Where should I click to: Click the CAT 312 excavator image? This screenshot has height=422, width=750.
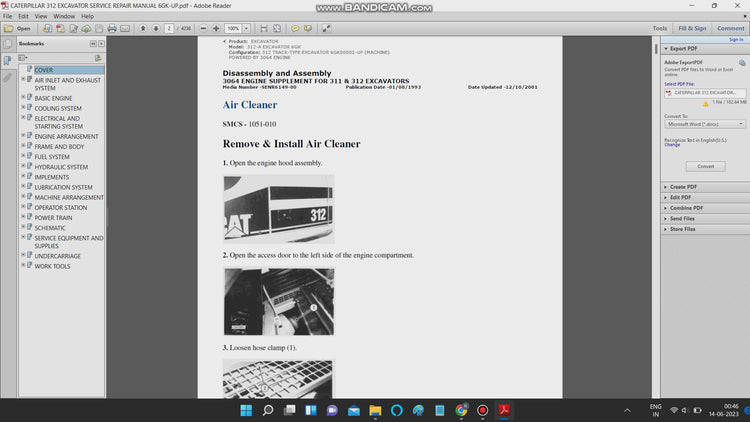pos(279,209)
